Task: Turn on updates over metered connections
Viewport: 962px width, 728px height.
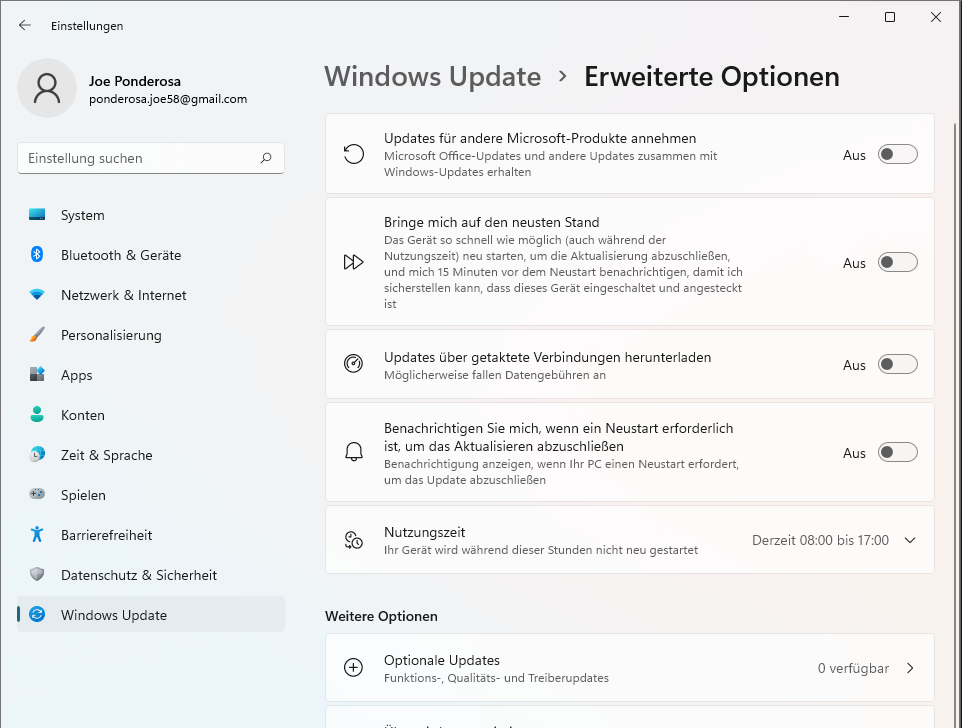Action: coord(897,365)
